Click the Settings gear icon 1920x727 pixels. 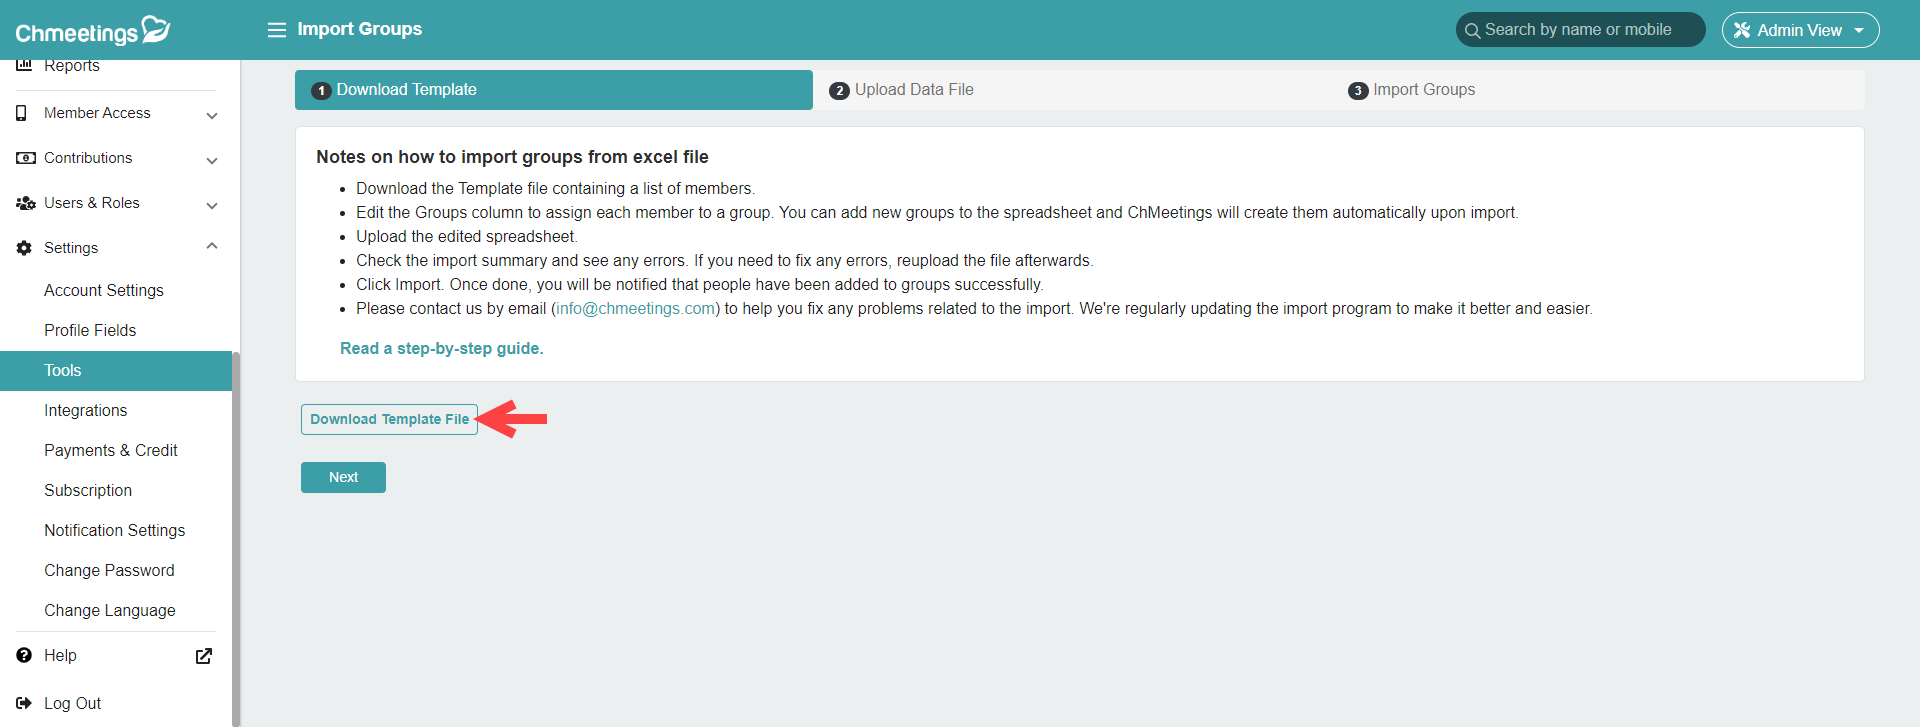pyautogui.click(x=24, y=248)
